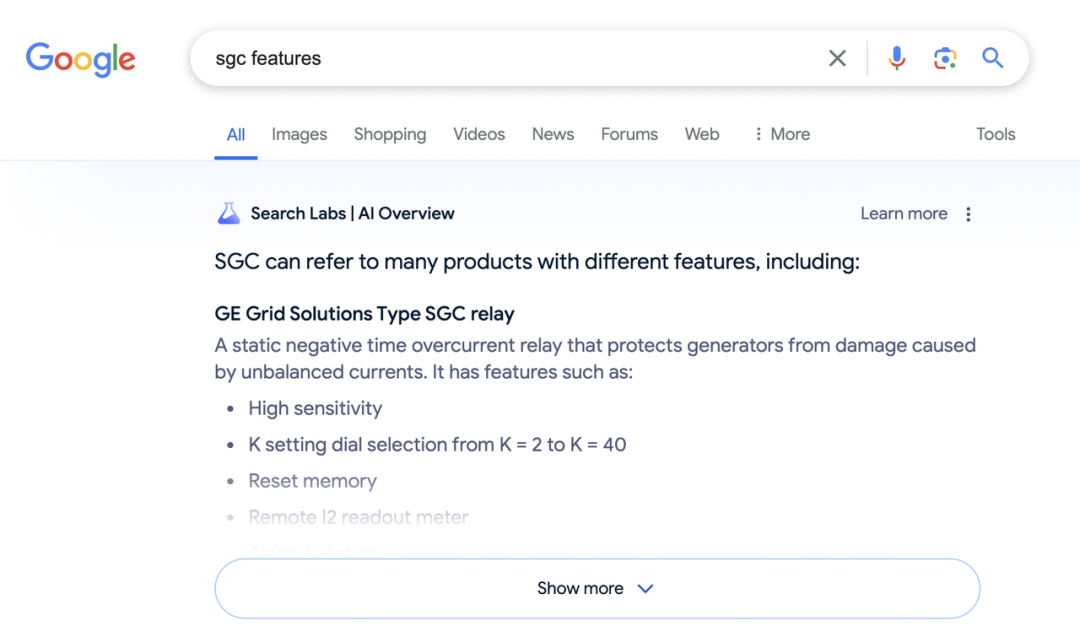Open the AI Overview three-dot options menu

(x=968, y=214)
